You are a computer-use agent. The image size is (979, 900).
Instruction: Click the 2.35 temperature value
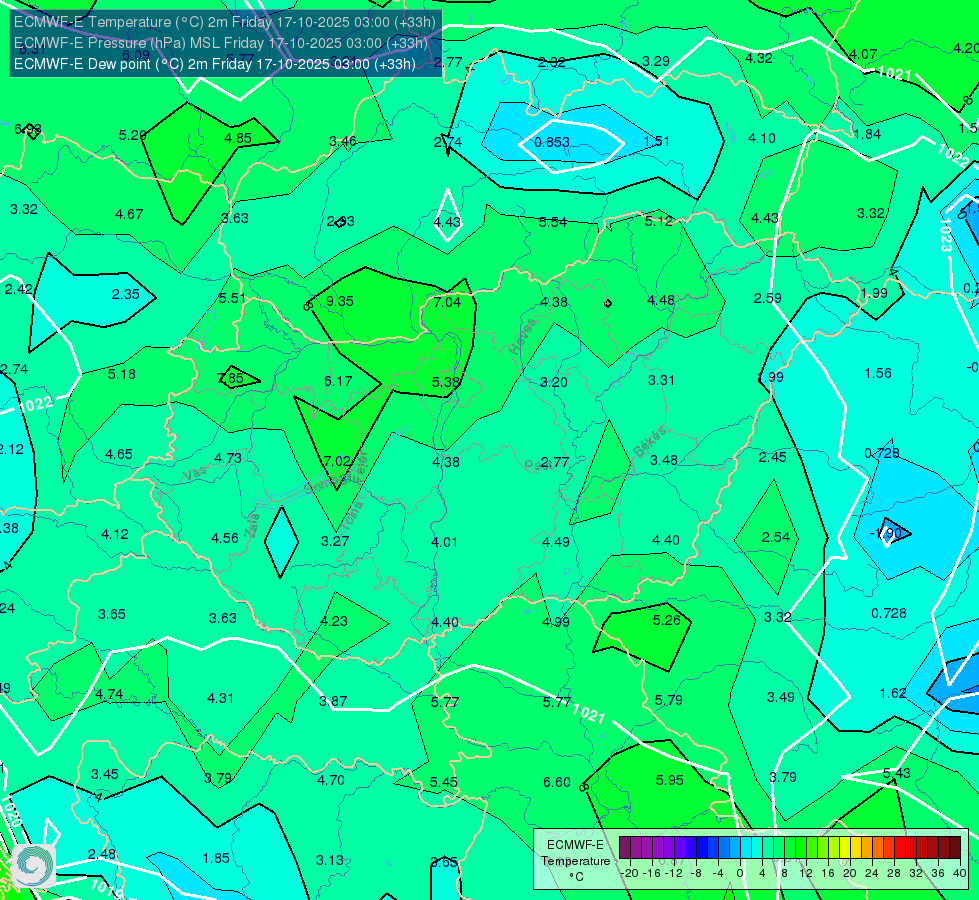coord(125,294)
